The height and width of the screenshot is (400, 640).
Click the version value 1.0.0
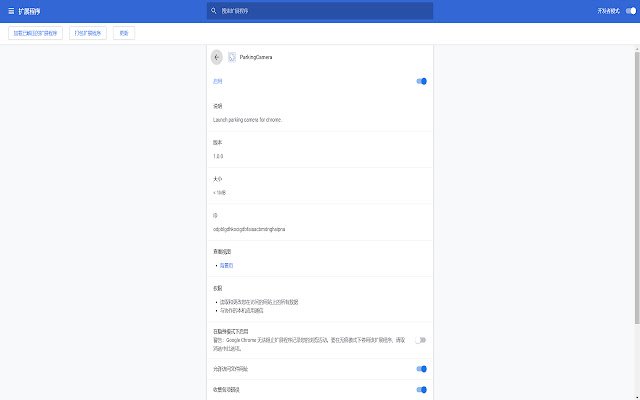tap(218, 156)
